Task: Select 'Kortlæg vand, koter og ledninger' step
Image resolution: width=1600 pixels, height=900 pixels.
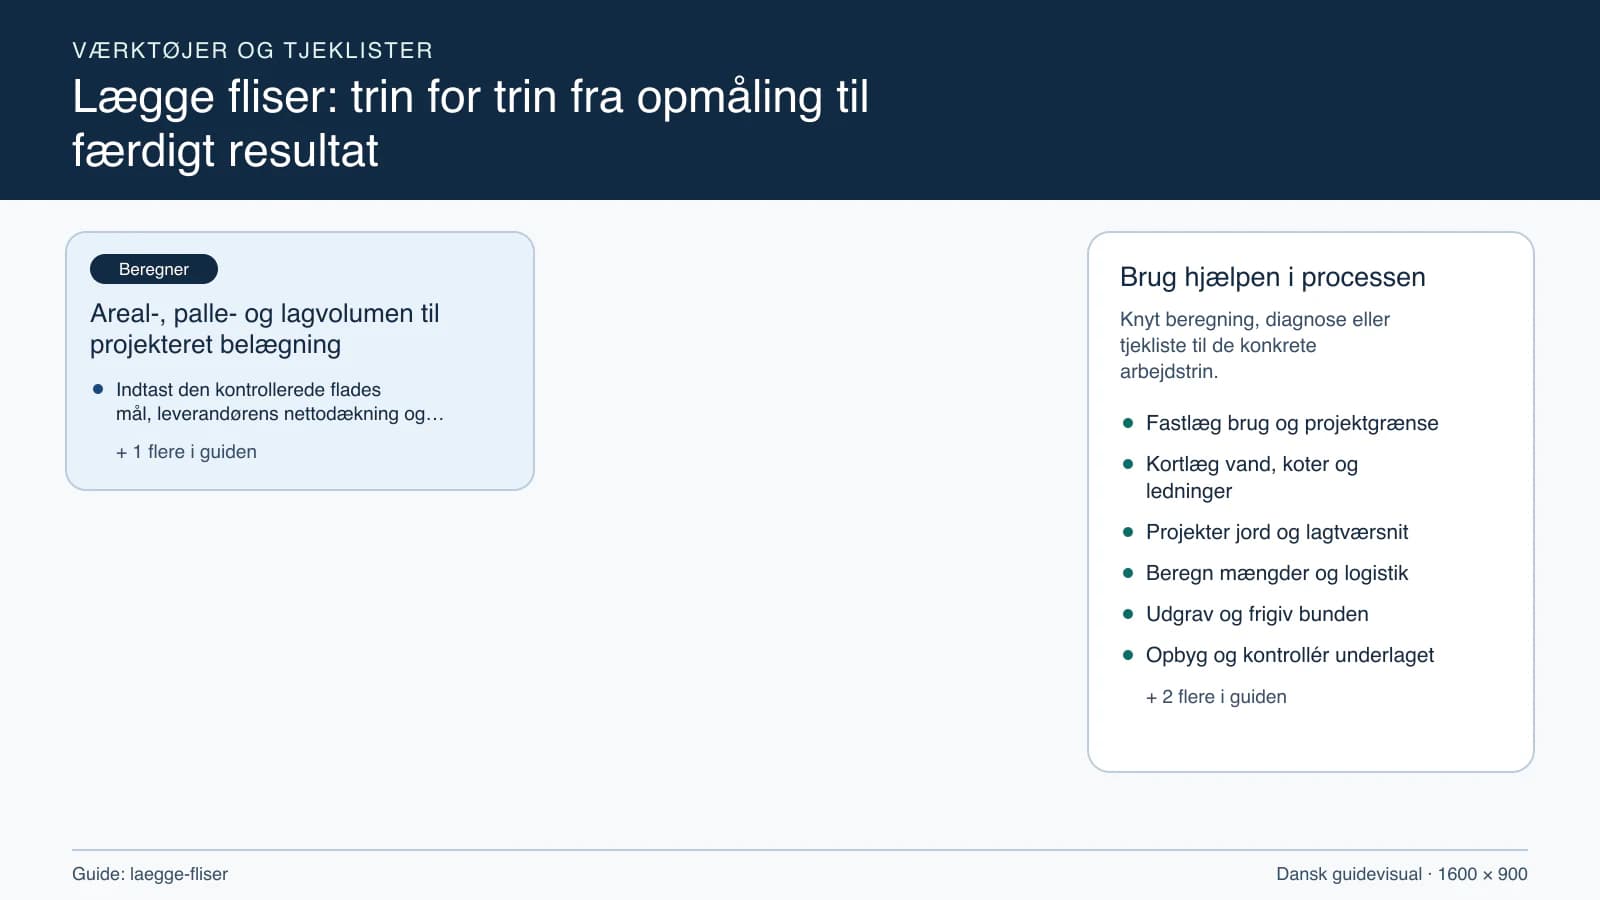Action: (1252, 477)
